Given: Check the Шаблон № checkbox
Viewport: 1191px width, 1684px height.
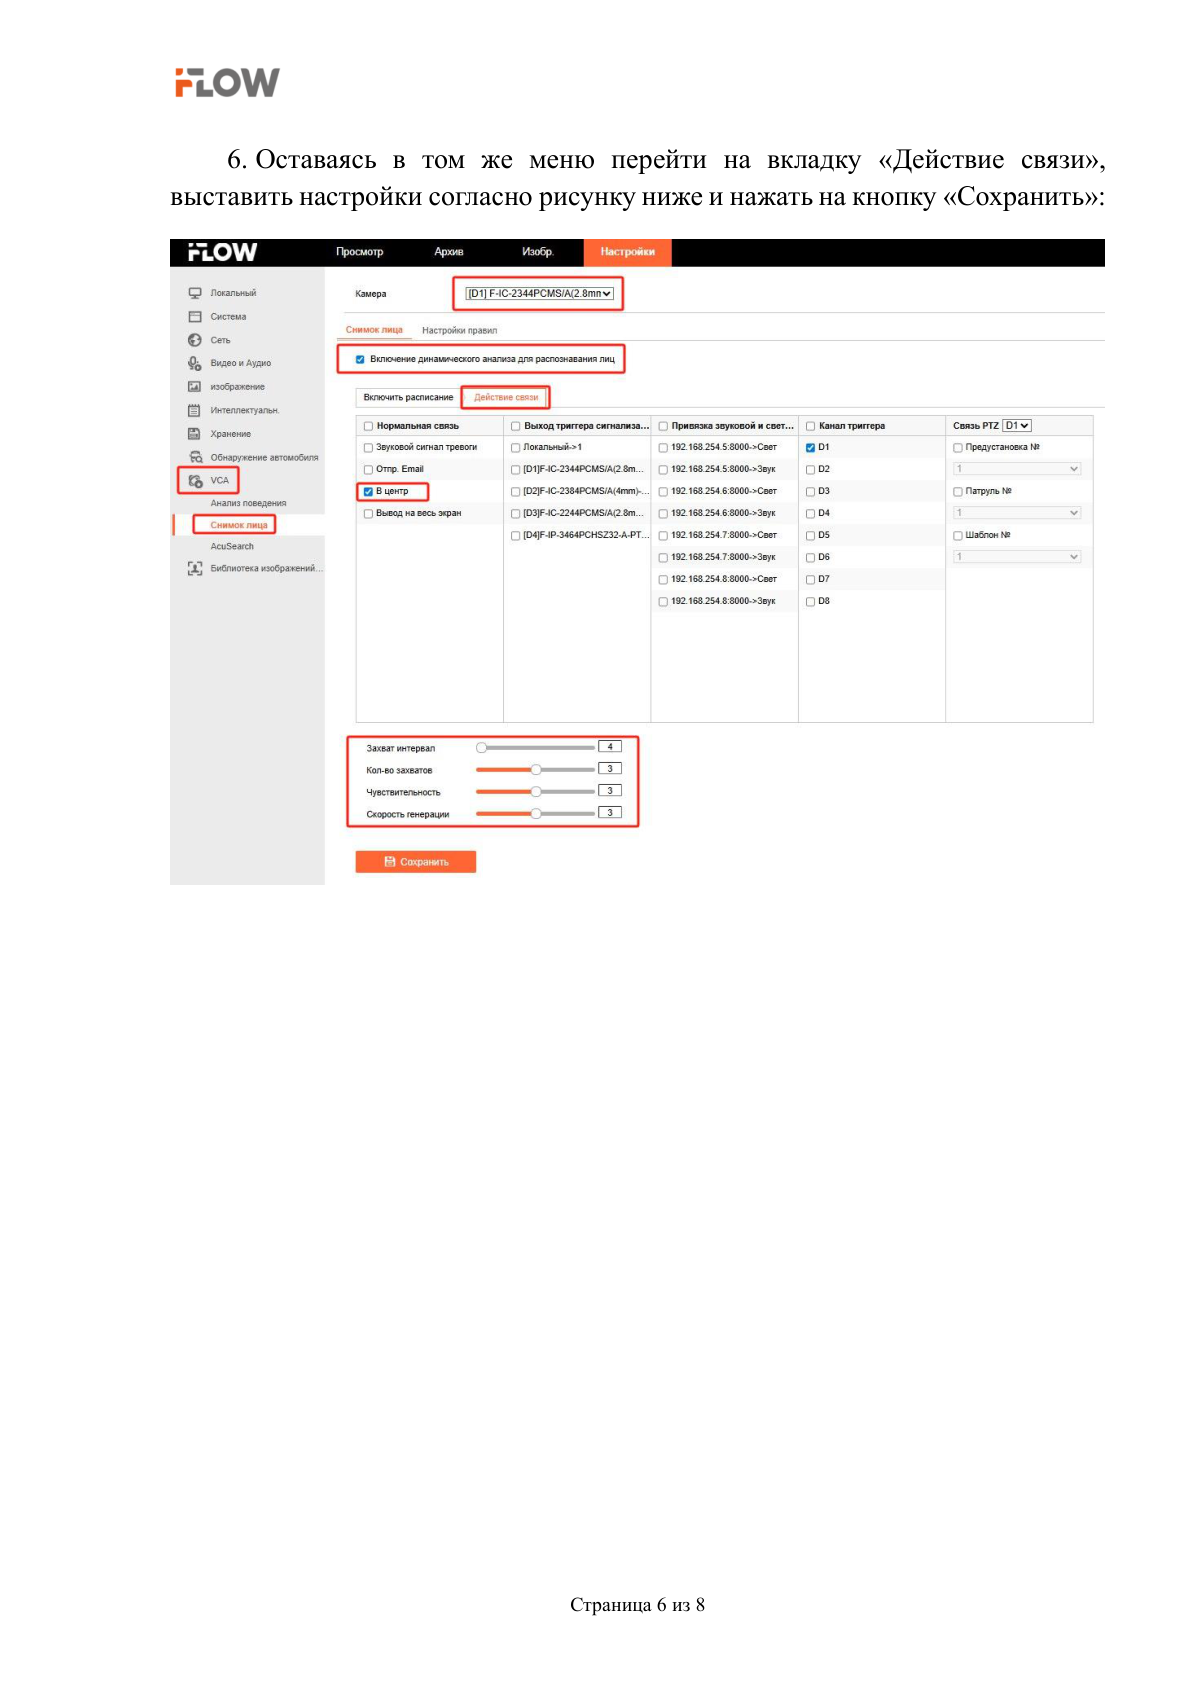Looking at the screenshot, I should click(x=958, y=535).
